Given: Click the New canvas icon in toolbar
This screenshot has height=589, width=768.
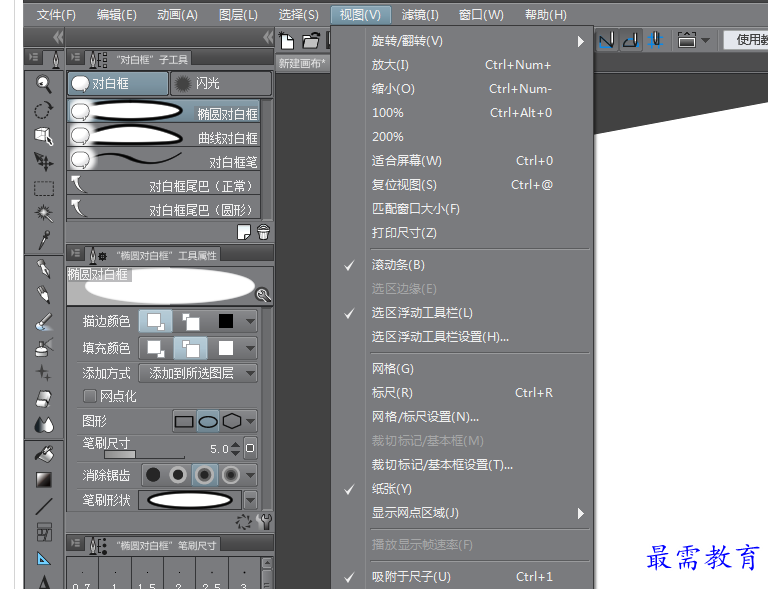Looking at the screenshot, I should [287, 41].
